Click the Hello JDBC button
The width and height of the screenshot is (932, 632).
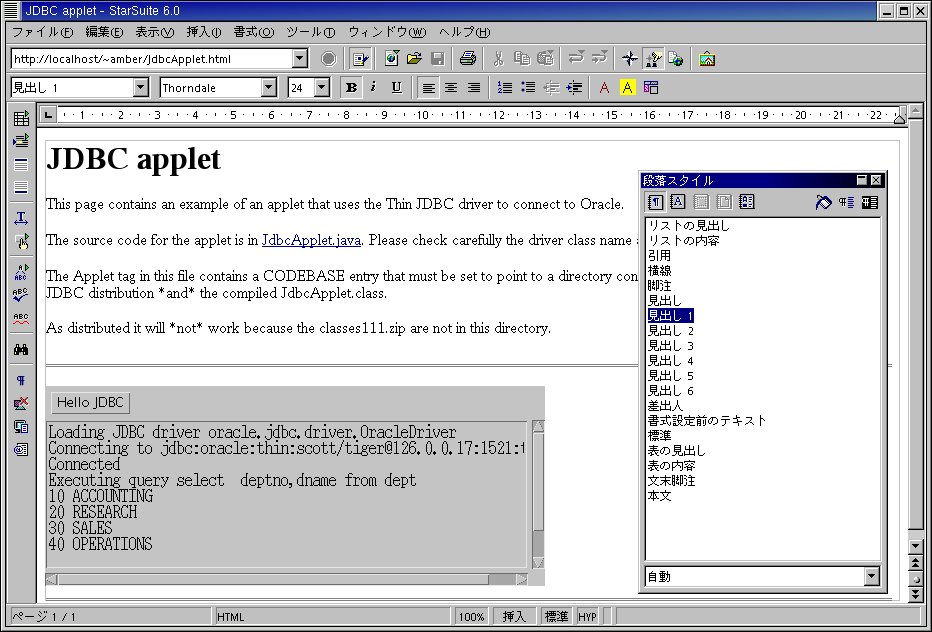(x=90, y=403)
